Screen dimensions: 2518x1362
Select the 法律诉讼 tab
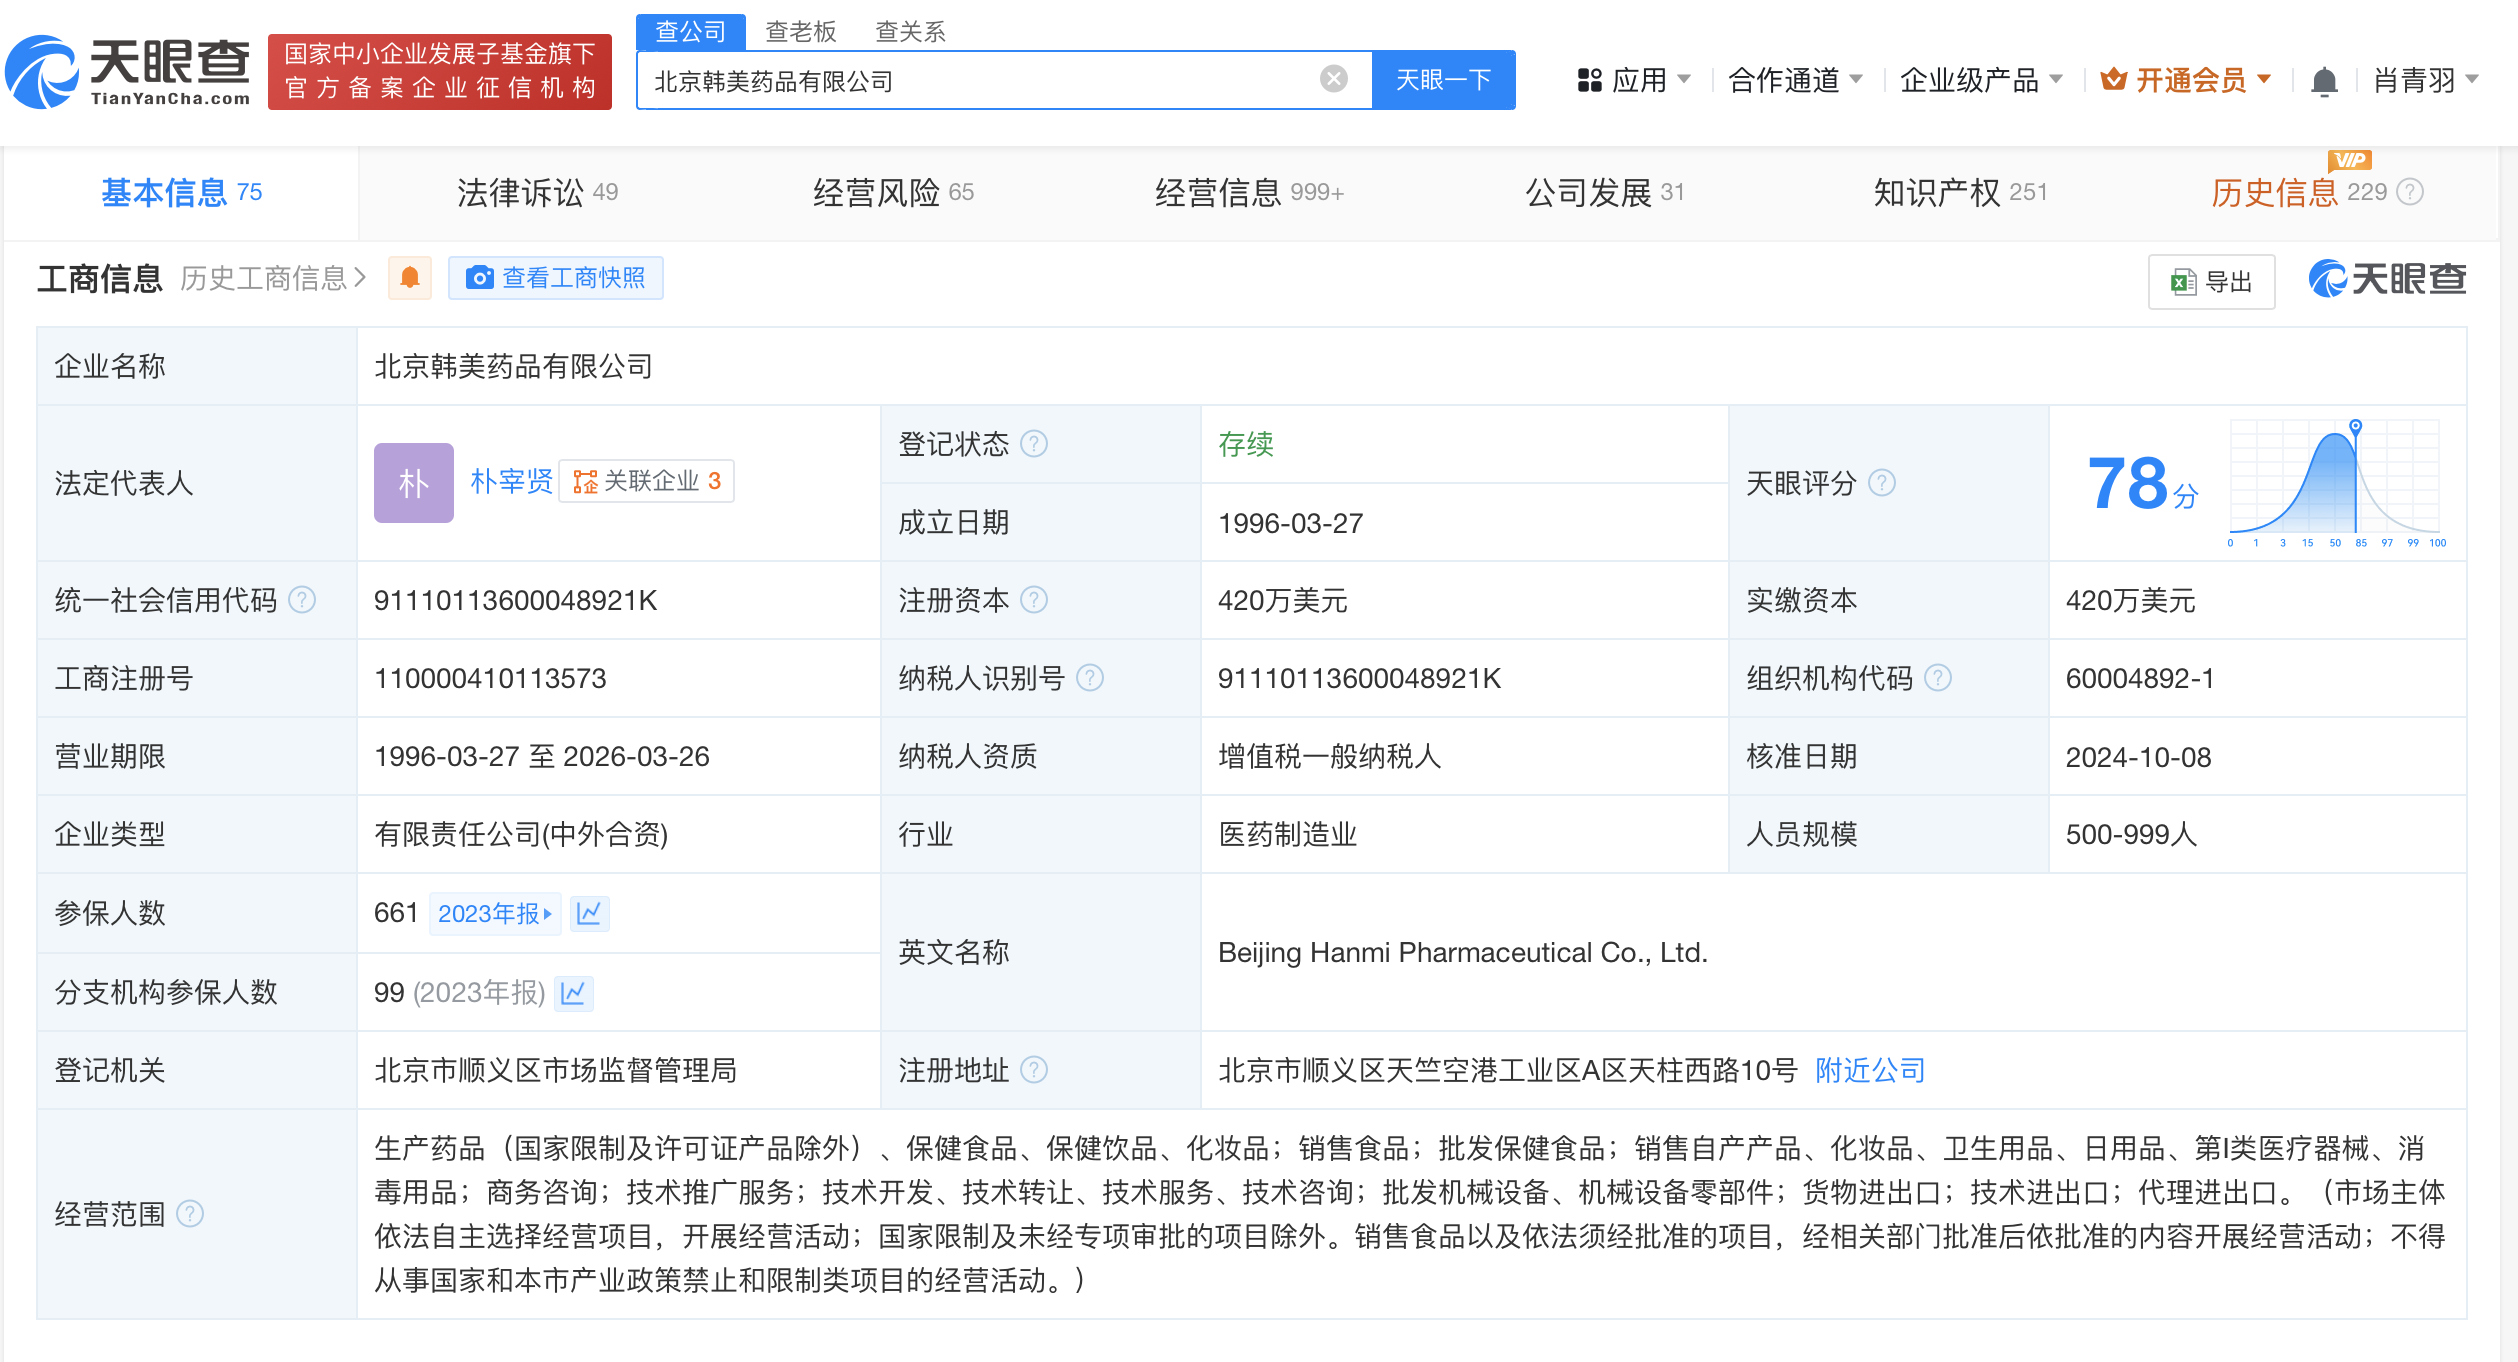coord(537,192)
